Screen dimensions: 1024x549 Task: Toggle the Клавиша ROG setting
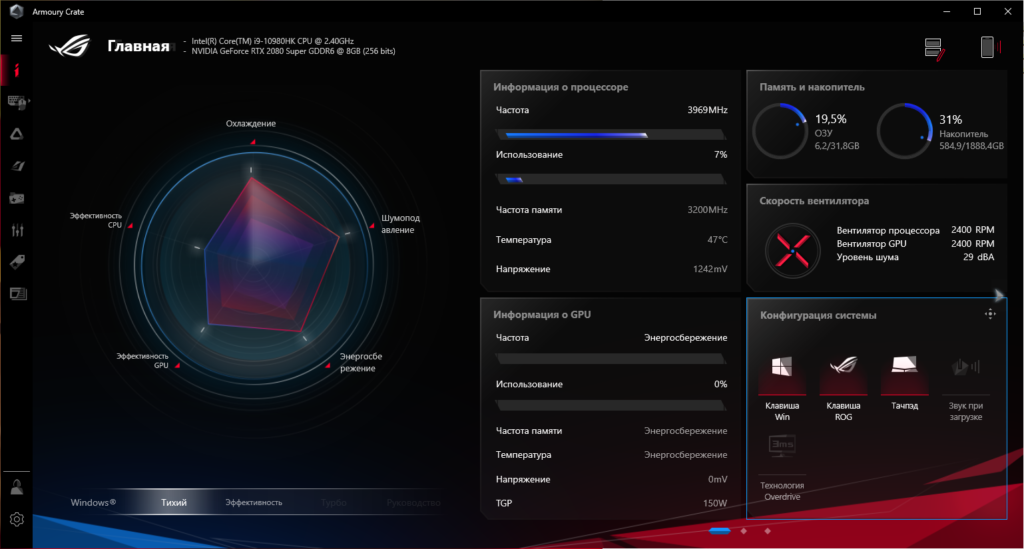tap(843, 387)
